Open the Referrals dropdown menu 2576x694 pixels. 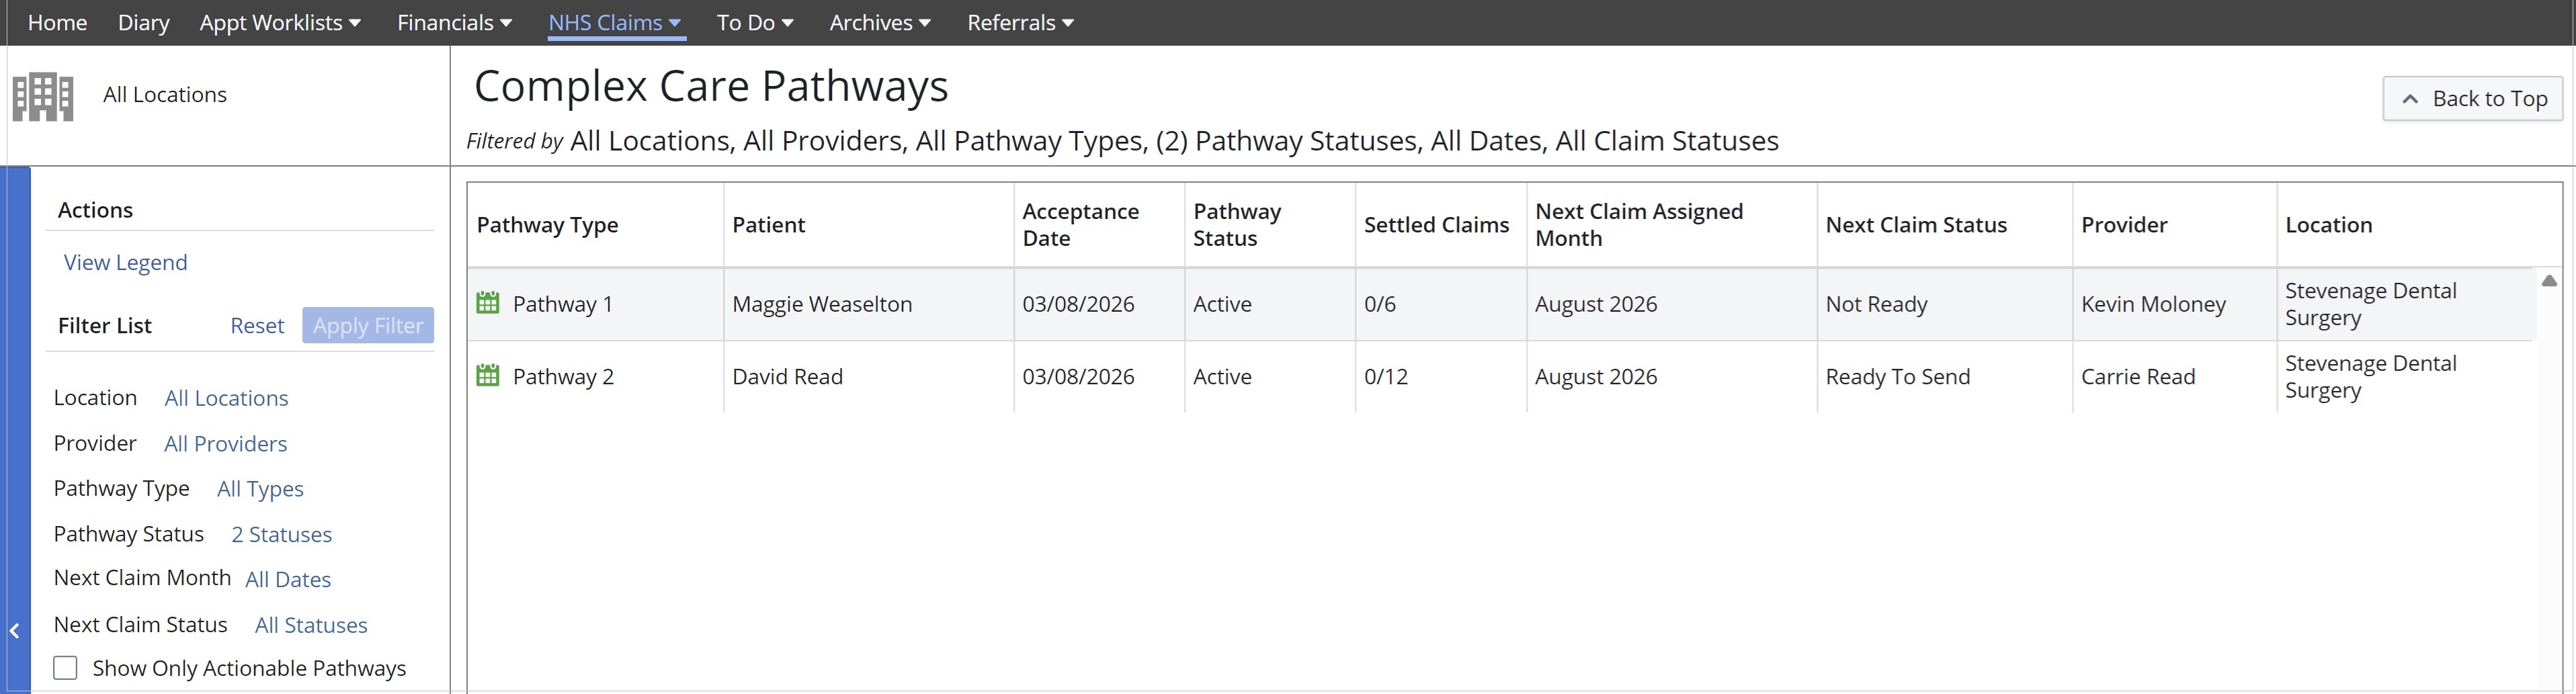(1021, 22)
